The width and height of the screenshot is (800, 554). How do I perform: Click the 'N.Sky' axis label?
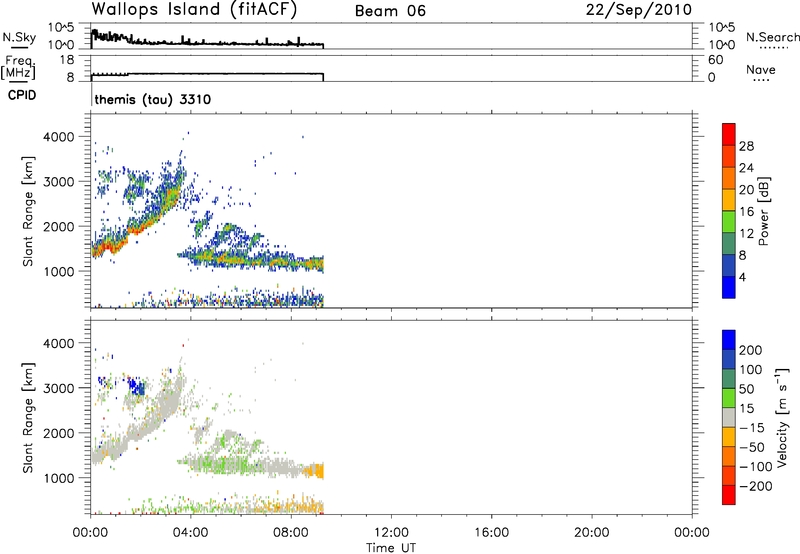[19, 37]
